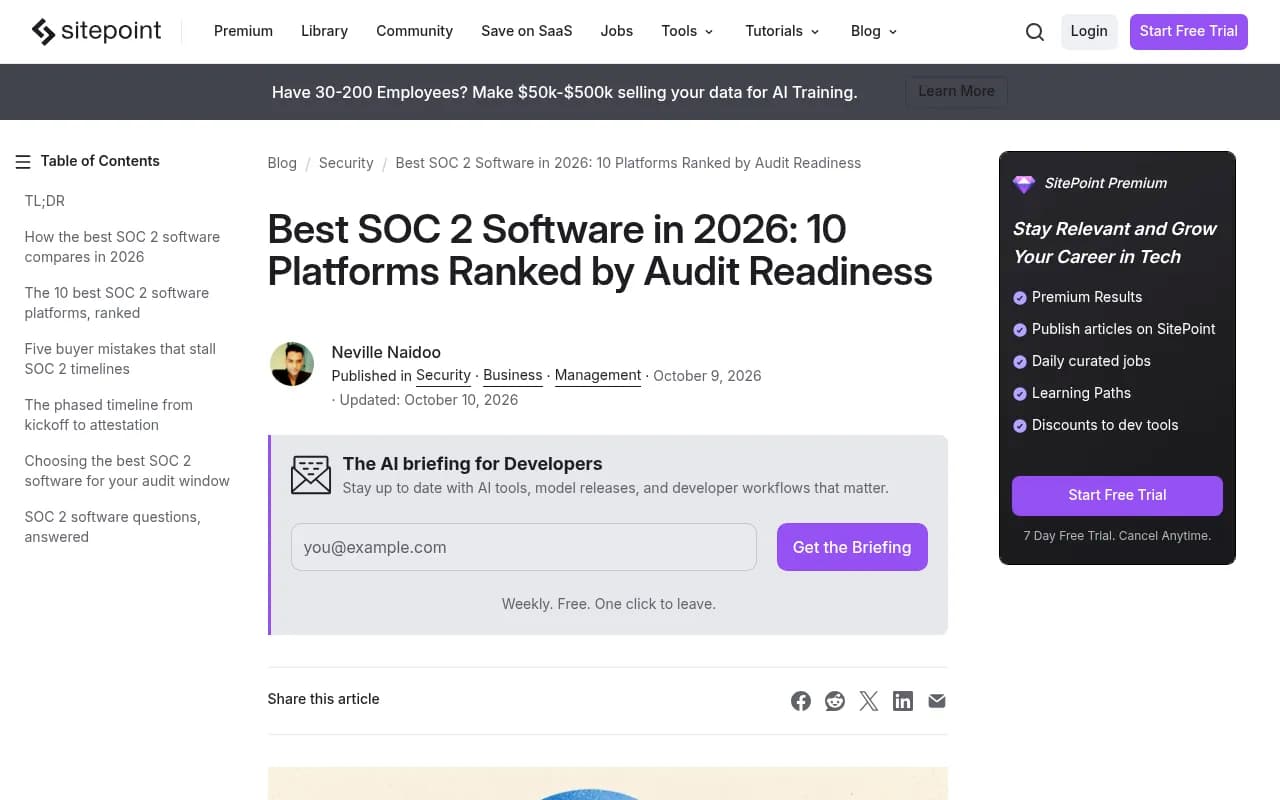Jump to 'The 10 best SOC 2 software platforms'
Image resolution: width=1280 pixels, height=800 pixels.
coord(117,303)
